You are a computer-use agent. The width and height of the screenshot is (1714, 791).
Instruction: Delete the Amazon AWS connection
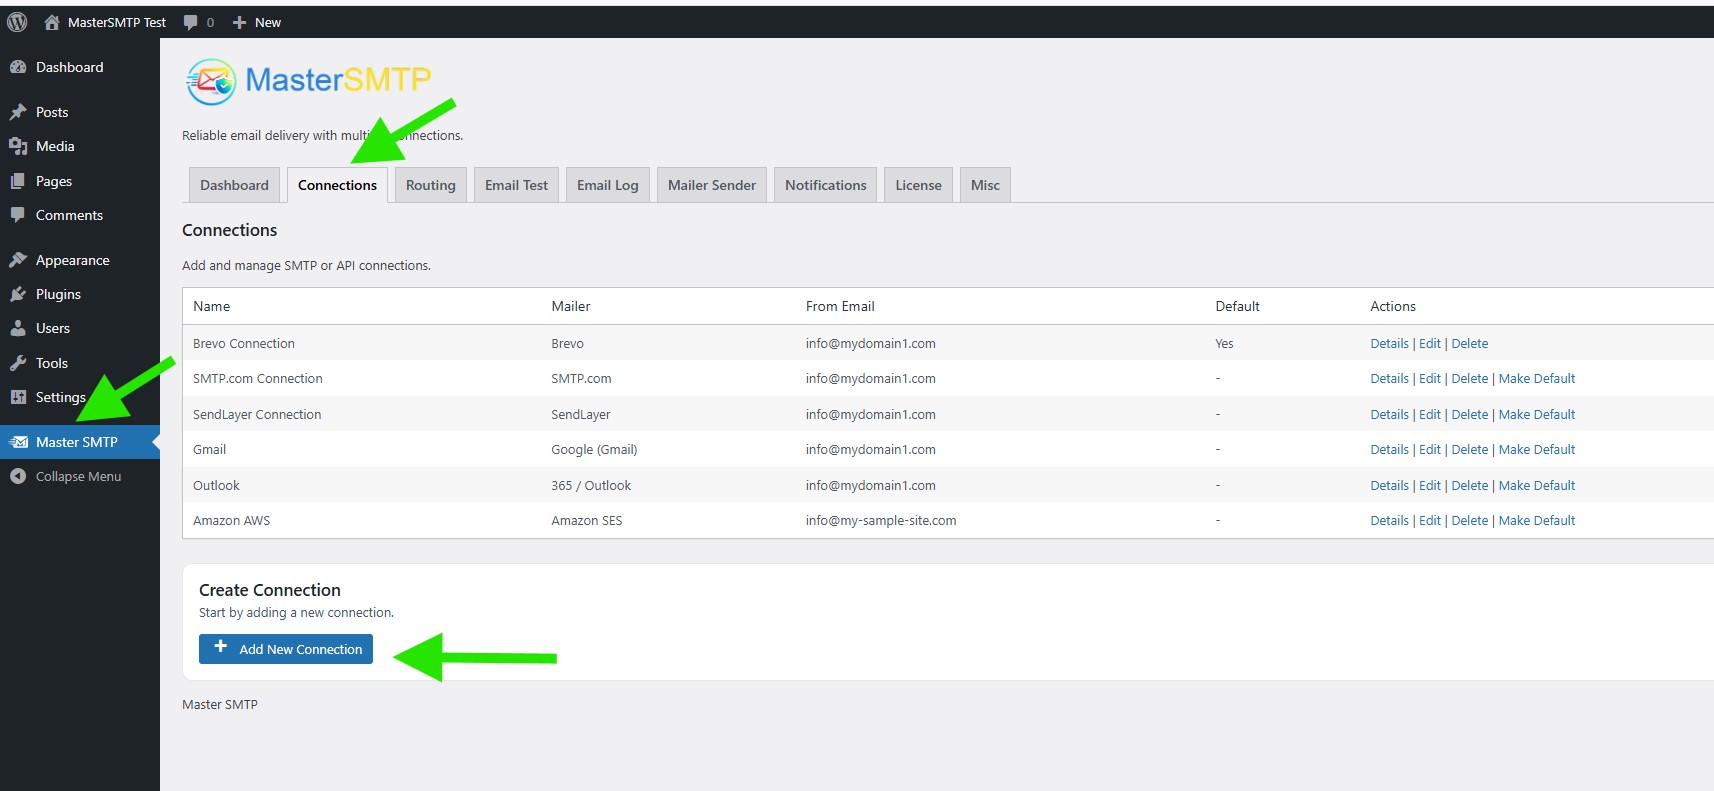[1469, 520]
